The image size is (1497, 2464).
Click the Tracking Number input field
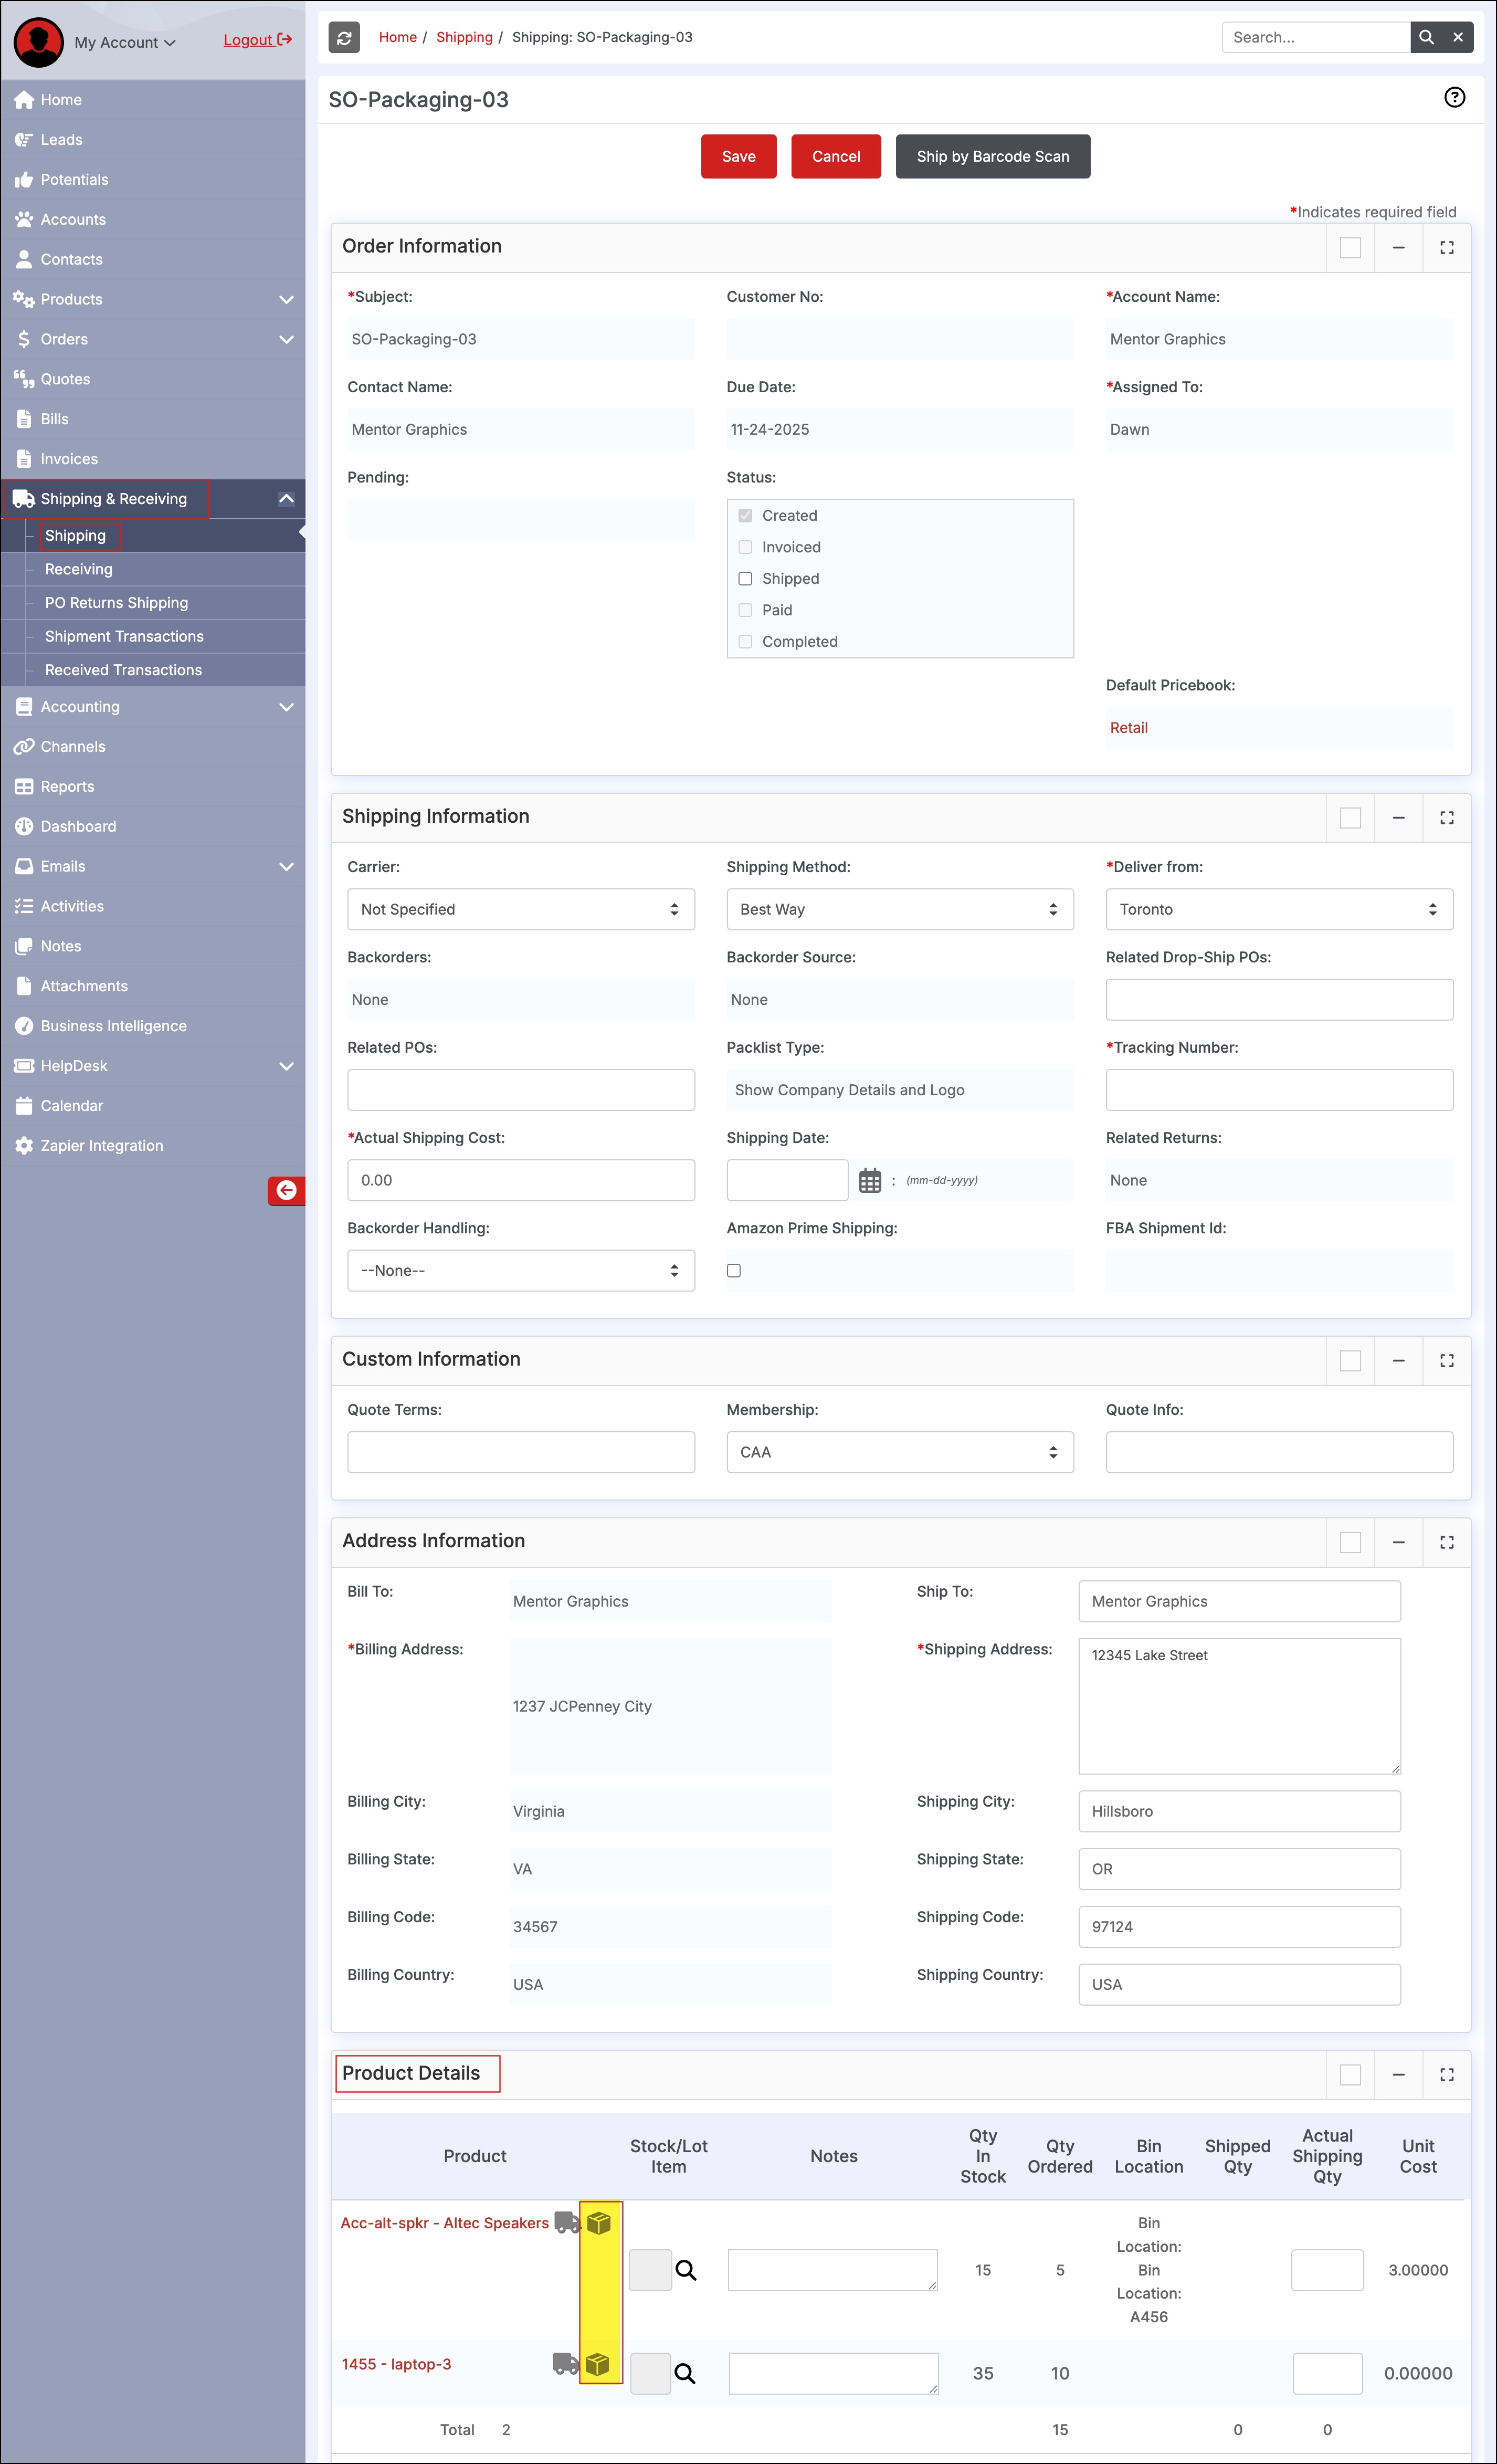pos(1278,1090)
